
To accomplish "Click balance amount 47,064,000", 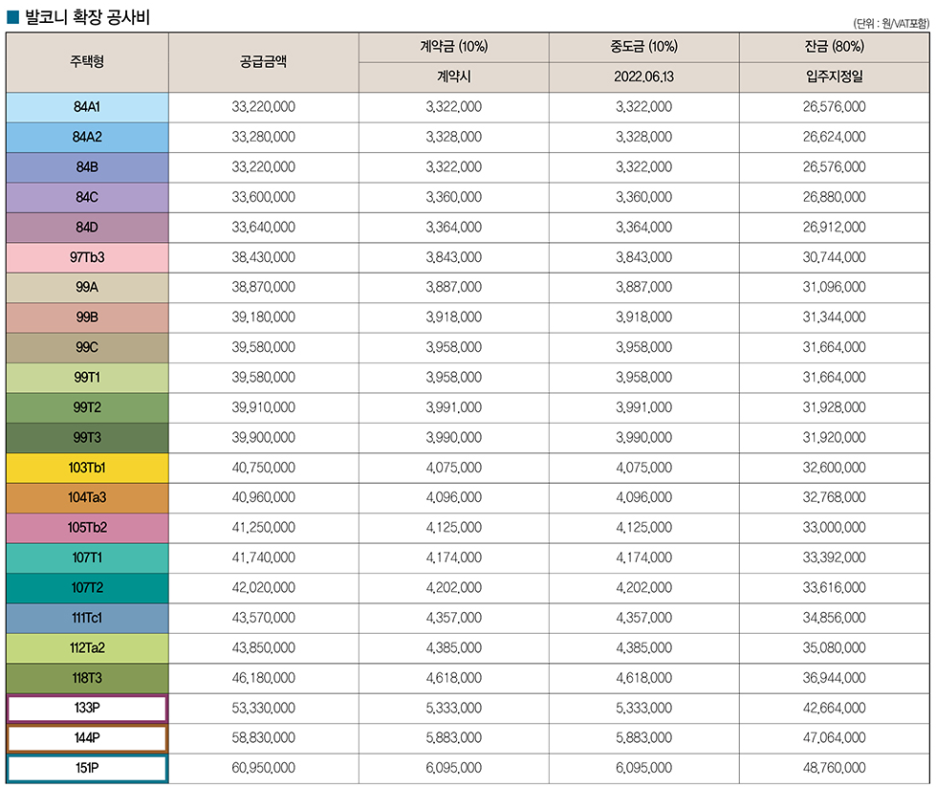I will (x=834, y=739).
